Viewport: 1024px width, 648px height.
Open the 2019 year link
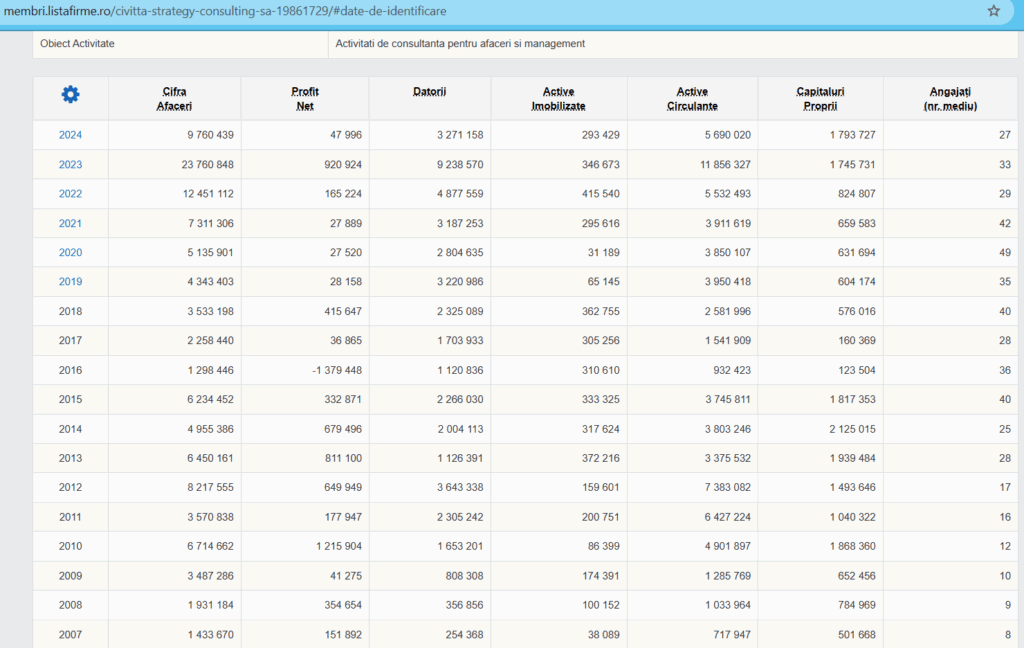(x=71, y=282)
